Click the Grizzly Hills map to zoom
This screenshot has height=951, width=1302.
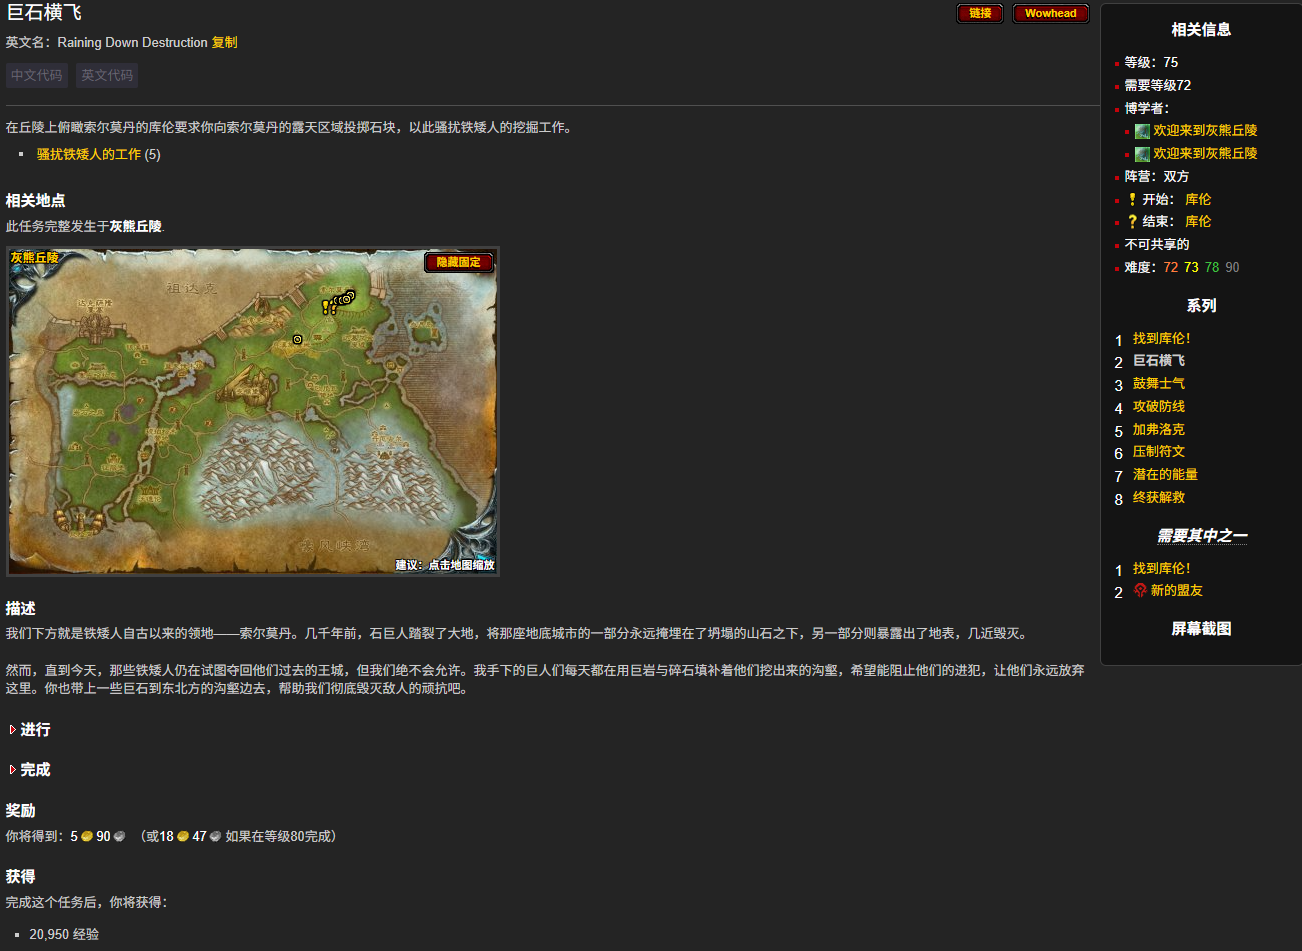pyautogui.click(x=253, y=412)
